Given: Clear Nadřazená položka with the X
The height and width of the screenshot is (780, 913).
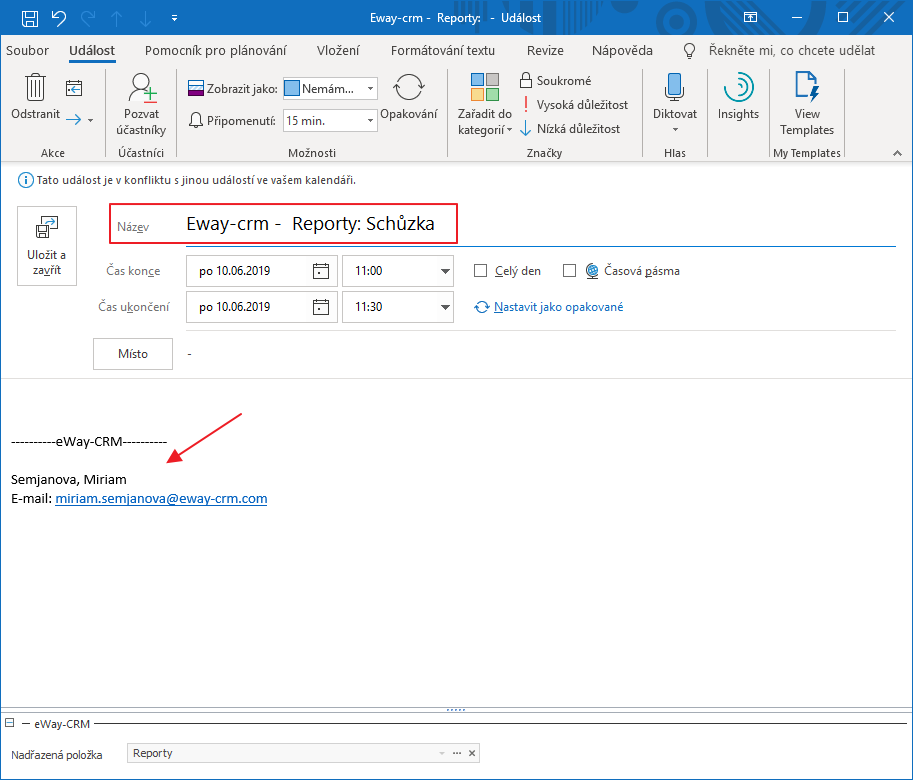Looking at the screenshot, I should [472, 753].
